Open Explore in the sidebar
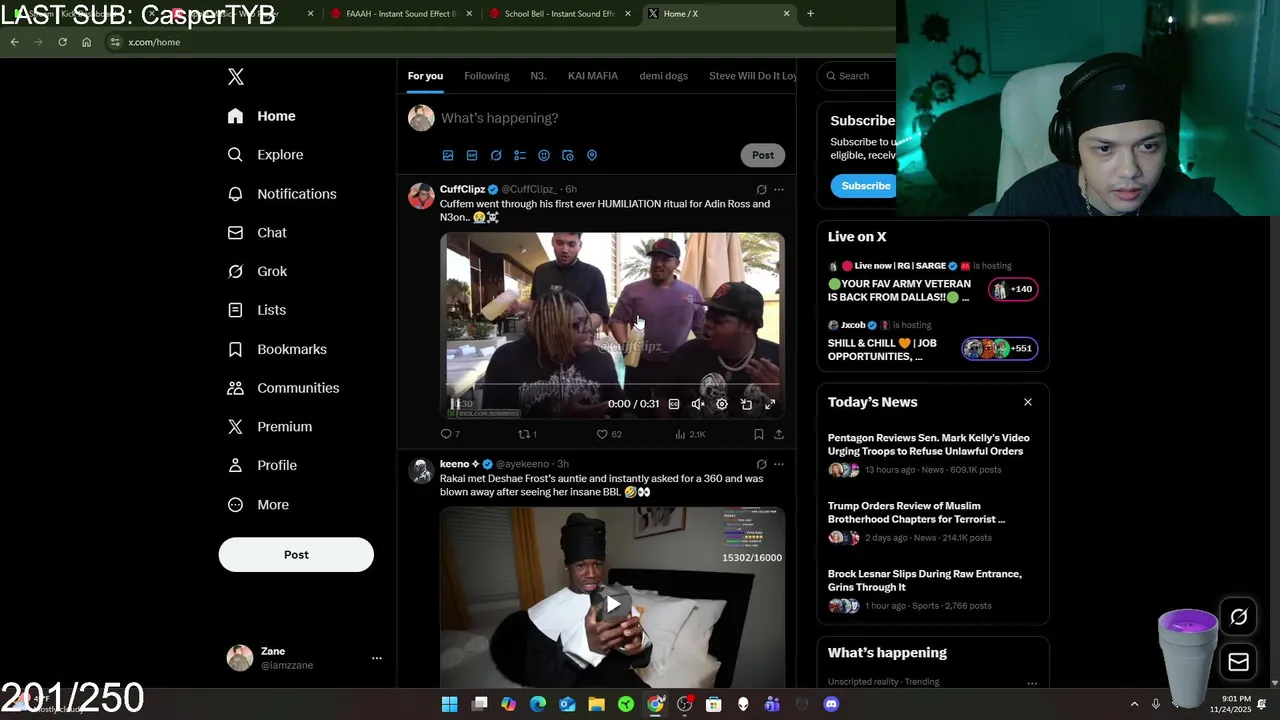This screenshot has height=720, width=1280. coord(265,155)
